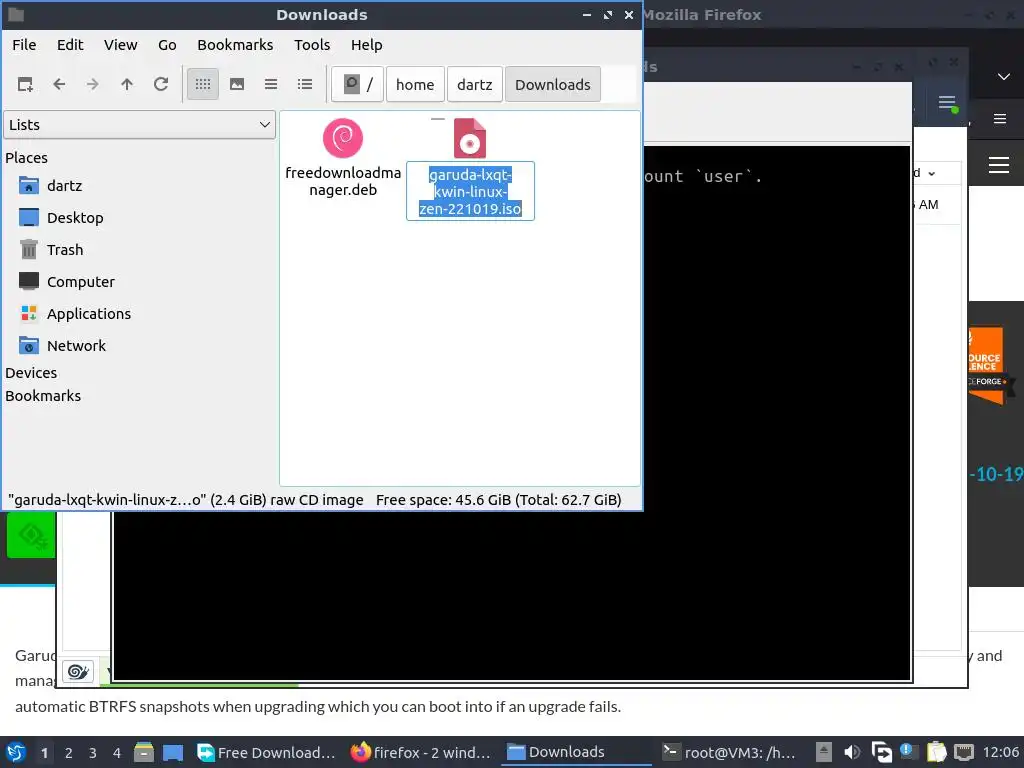Open File menu

pos(24,45)
